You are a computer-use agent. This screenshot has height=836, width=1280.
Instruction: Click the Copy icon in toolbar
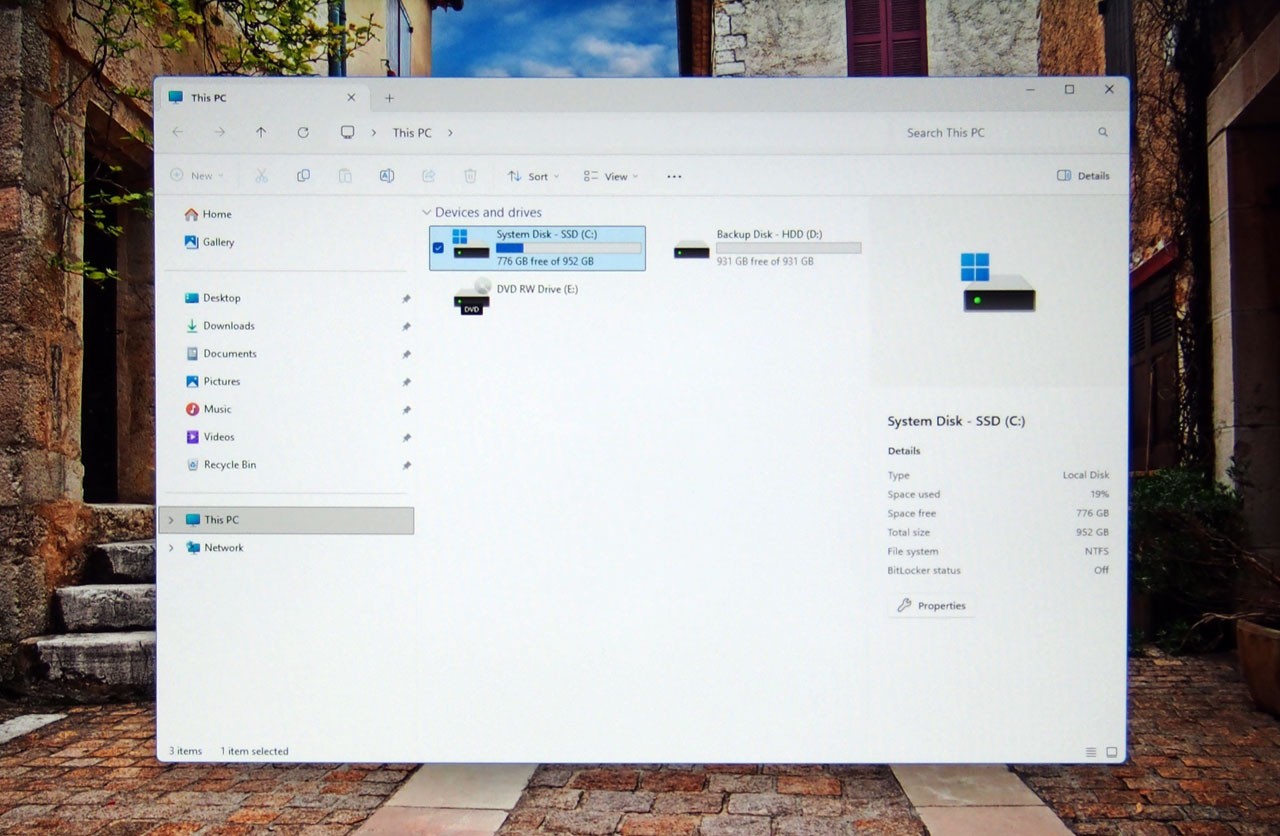(303, 176)
